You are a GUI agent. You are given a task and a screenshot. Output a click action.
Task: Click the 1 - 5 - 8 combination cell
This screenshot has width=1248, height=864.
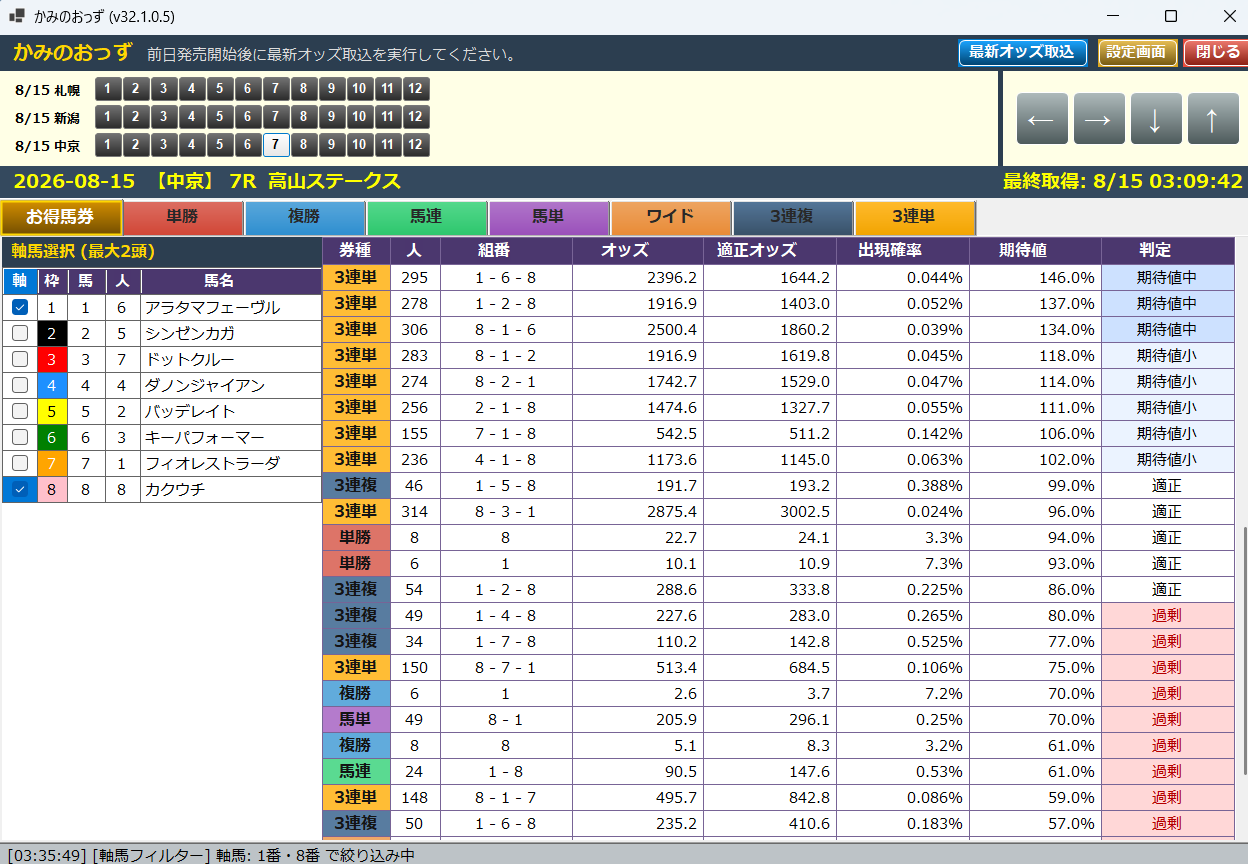point(506,486)
